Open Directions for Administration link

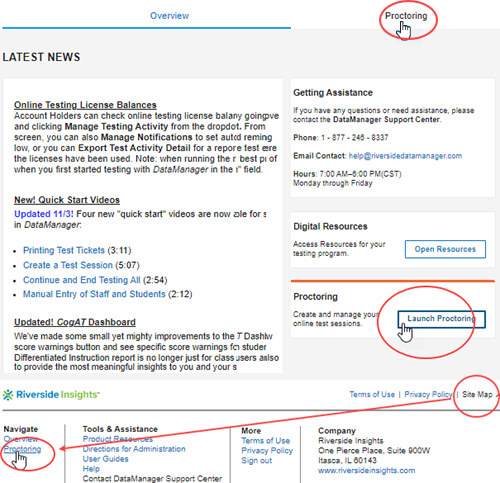coord(134,449)
